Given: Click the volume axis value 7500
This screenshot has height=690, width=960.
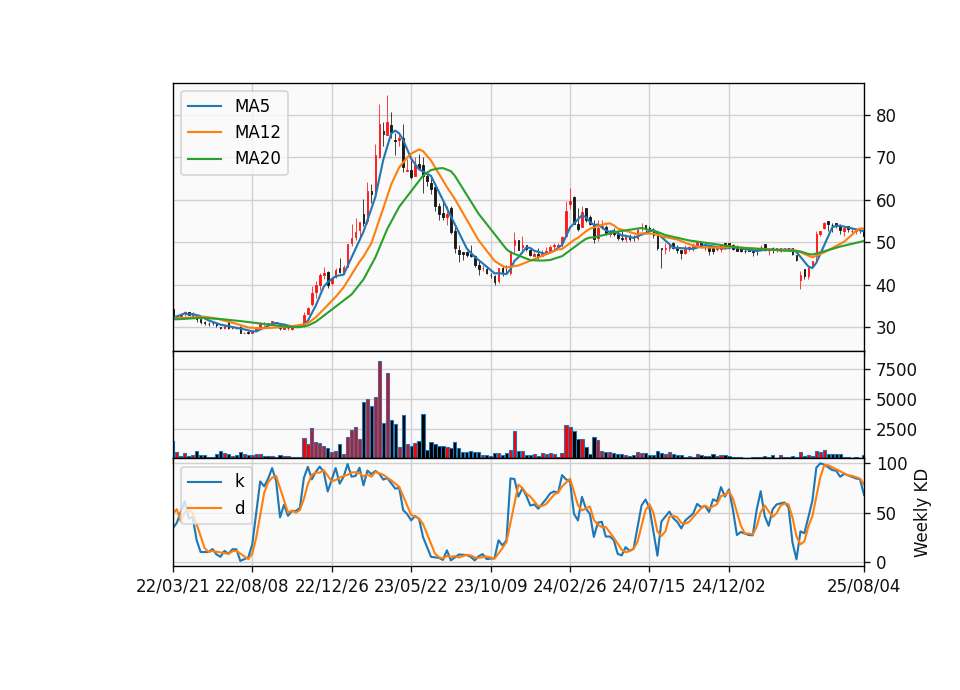Looking at the screenshot, I should (x=896, y=370).
